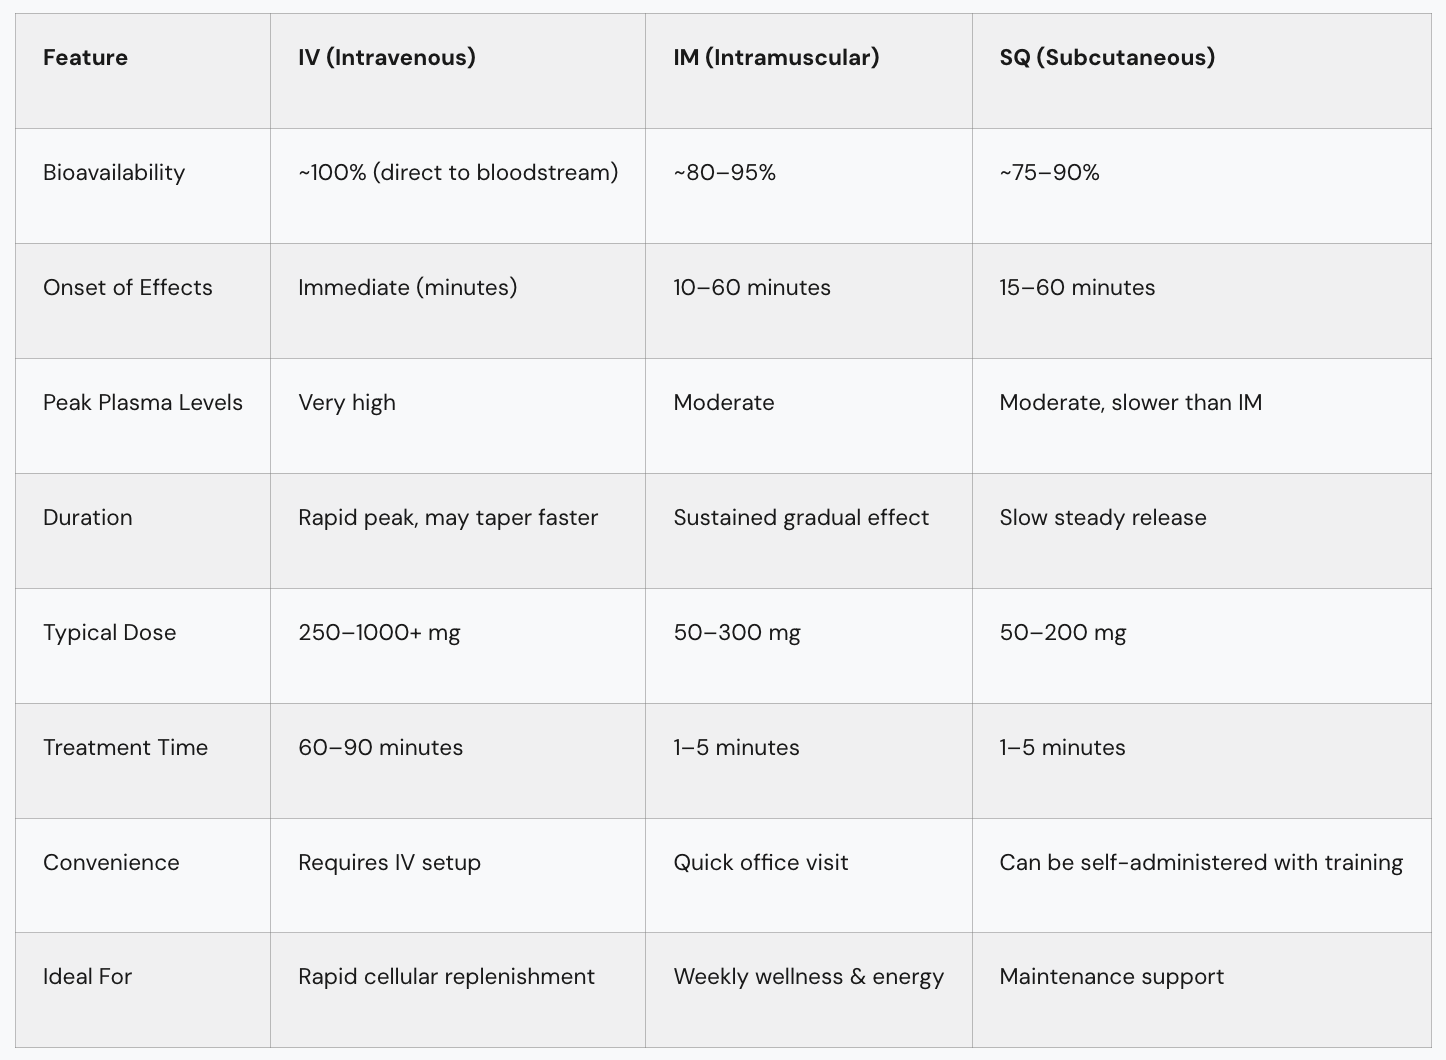The image size is (1446, 1060).
Task: Click the Bioavailability row label
Action: coord(114,173)
